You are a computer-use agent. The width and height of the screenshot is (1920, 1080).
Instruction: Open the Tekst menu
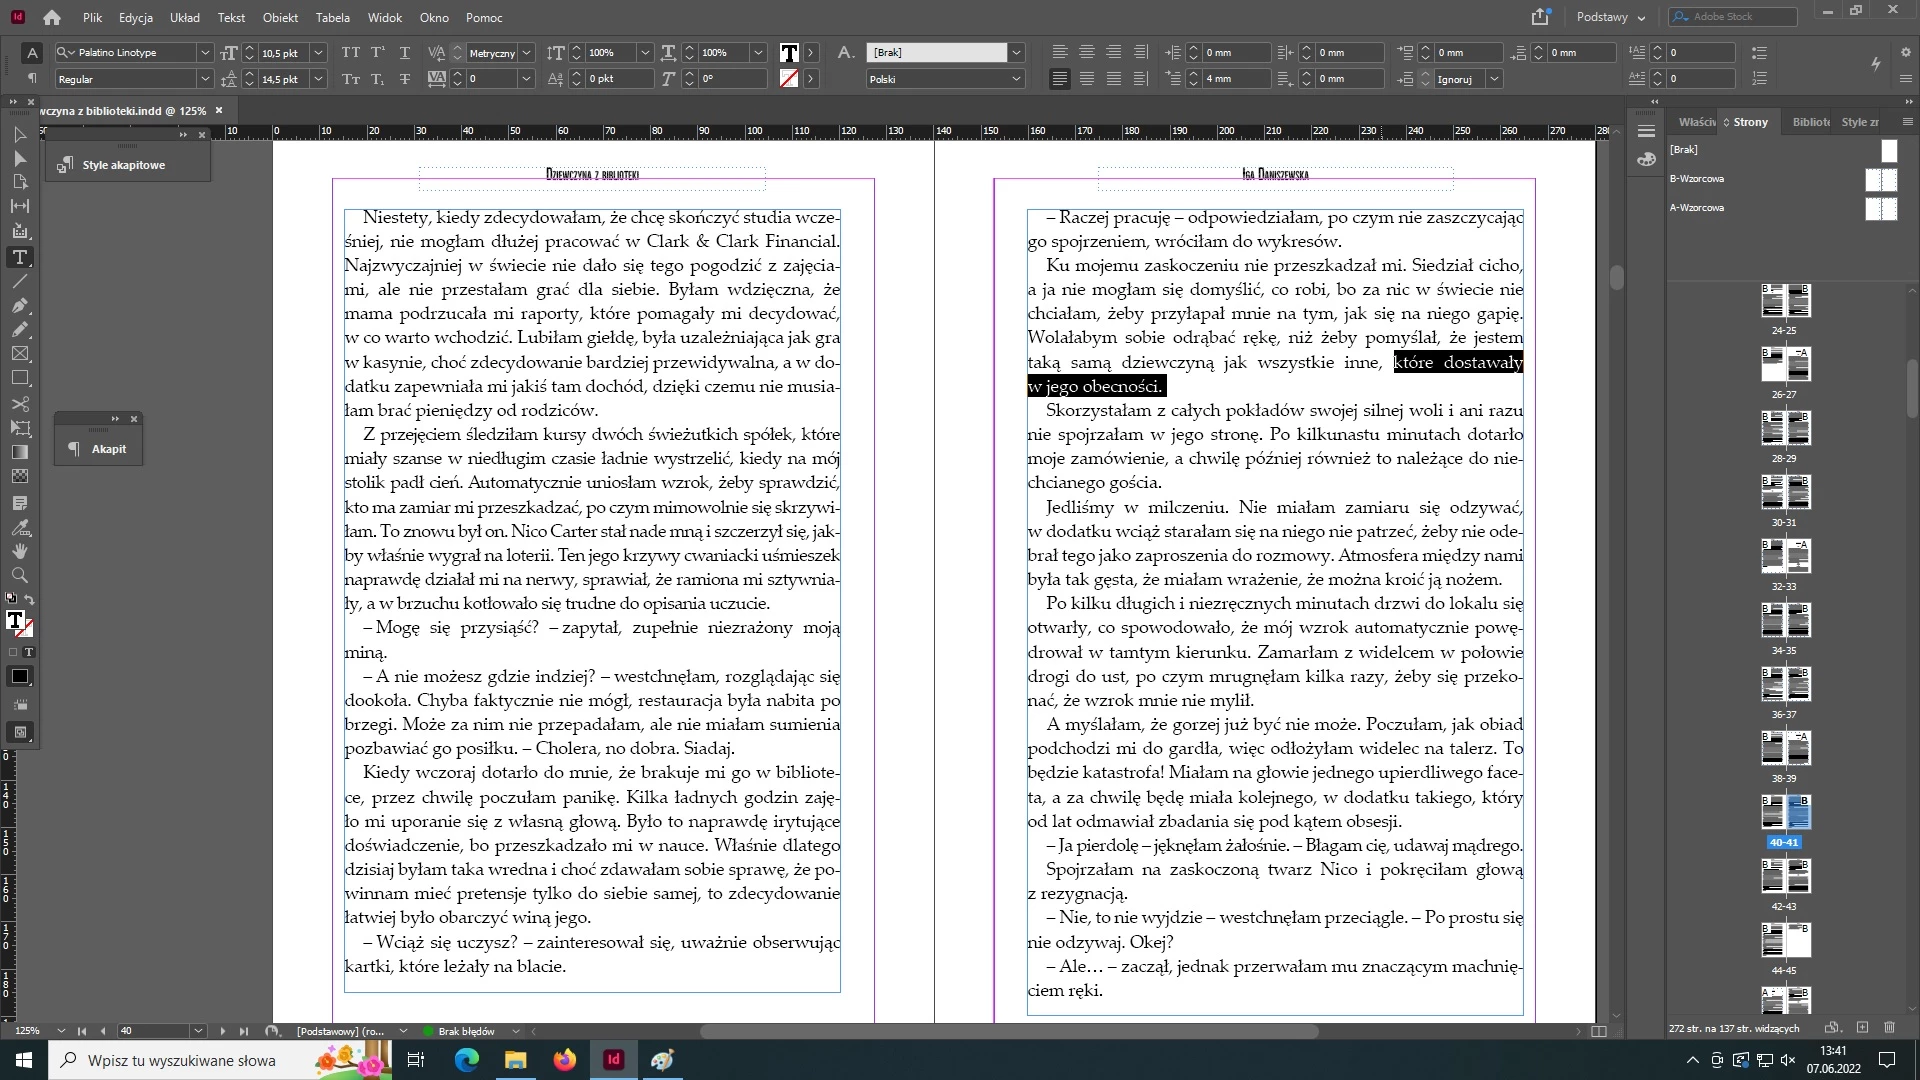tap(231, 17)
